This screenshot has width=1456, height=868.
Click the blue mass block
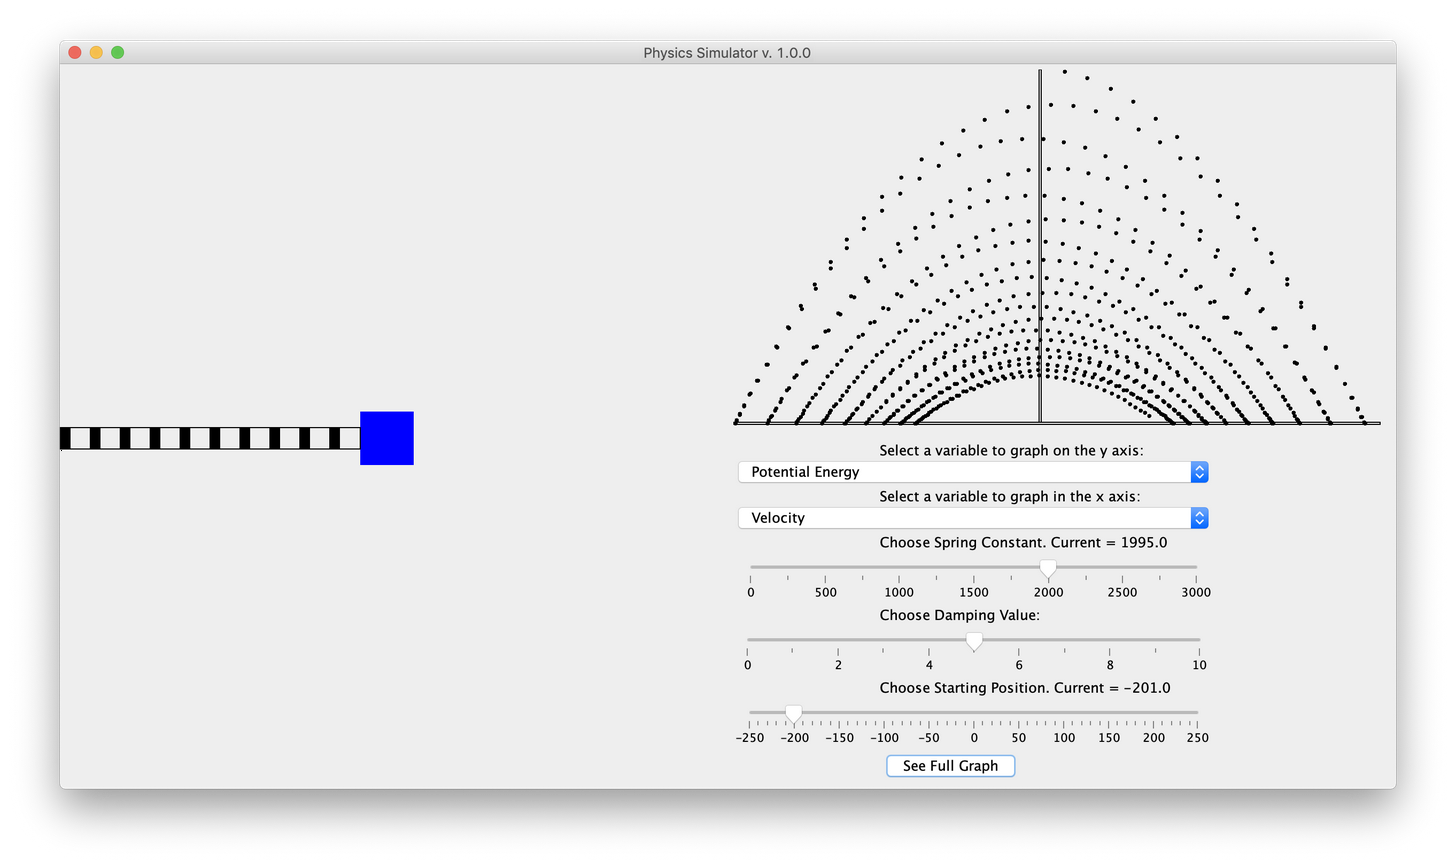[387, 438]
